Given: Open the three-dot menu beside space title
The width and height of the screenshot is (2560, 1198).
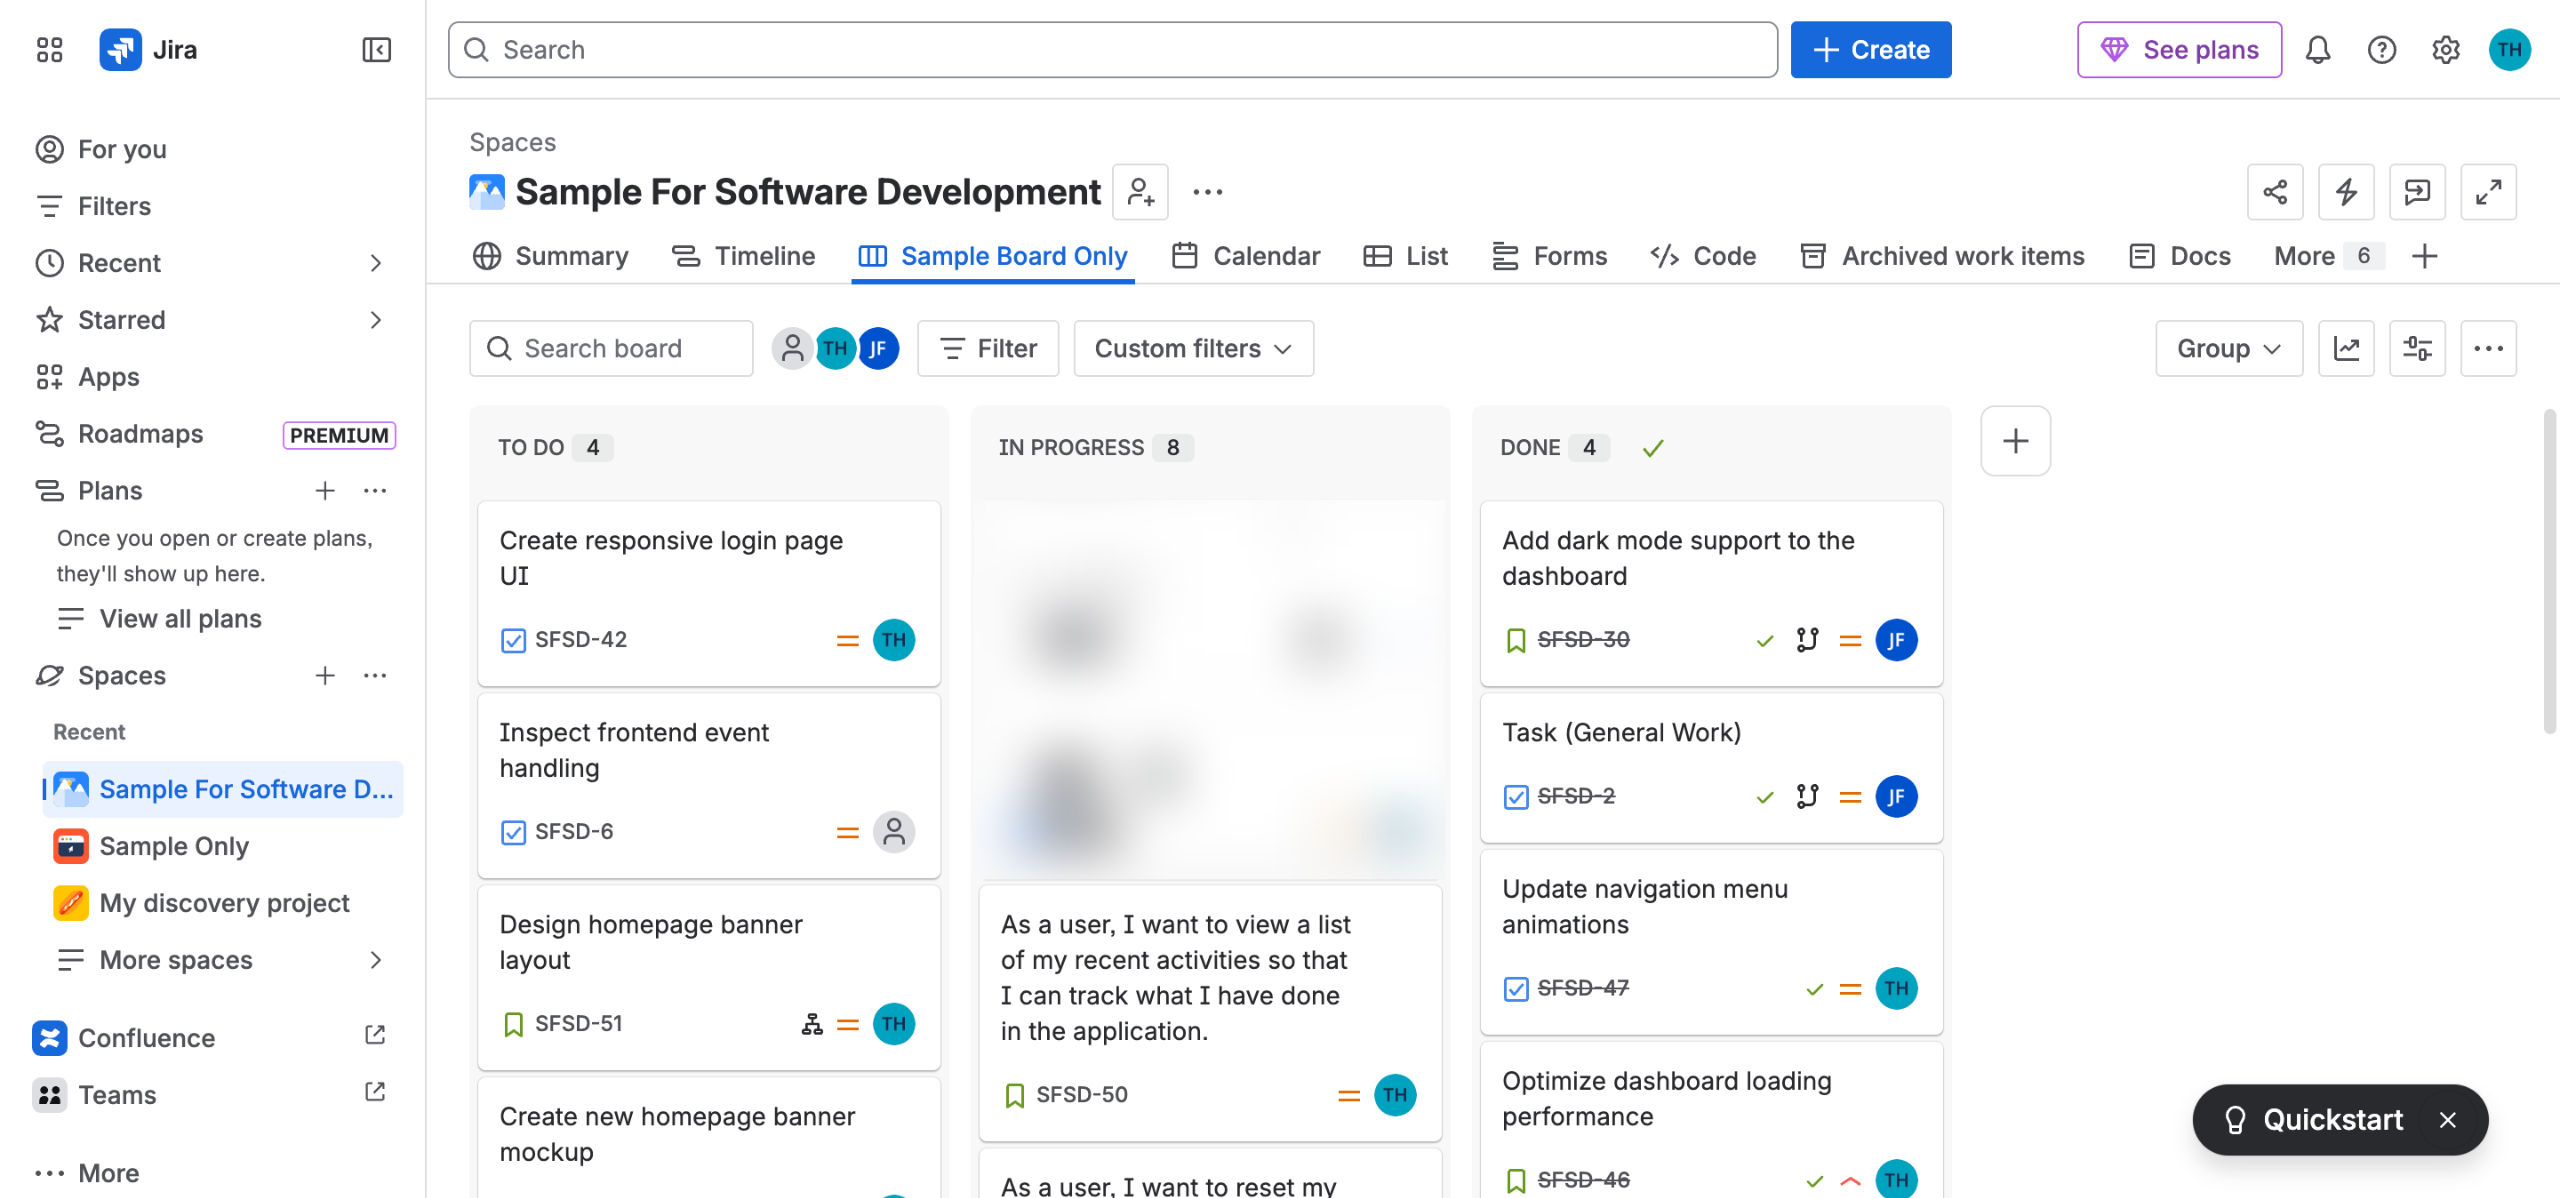Looking at the screenshot, I should pos(1208,192).
